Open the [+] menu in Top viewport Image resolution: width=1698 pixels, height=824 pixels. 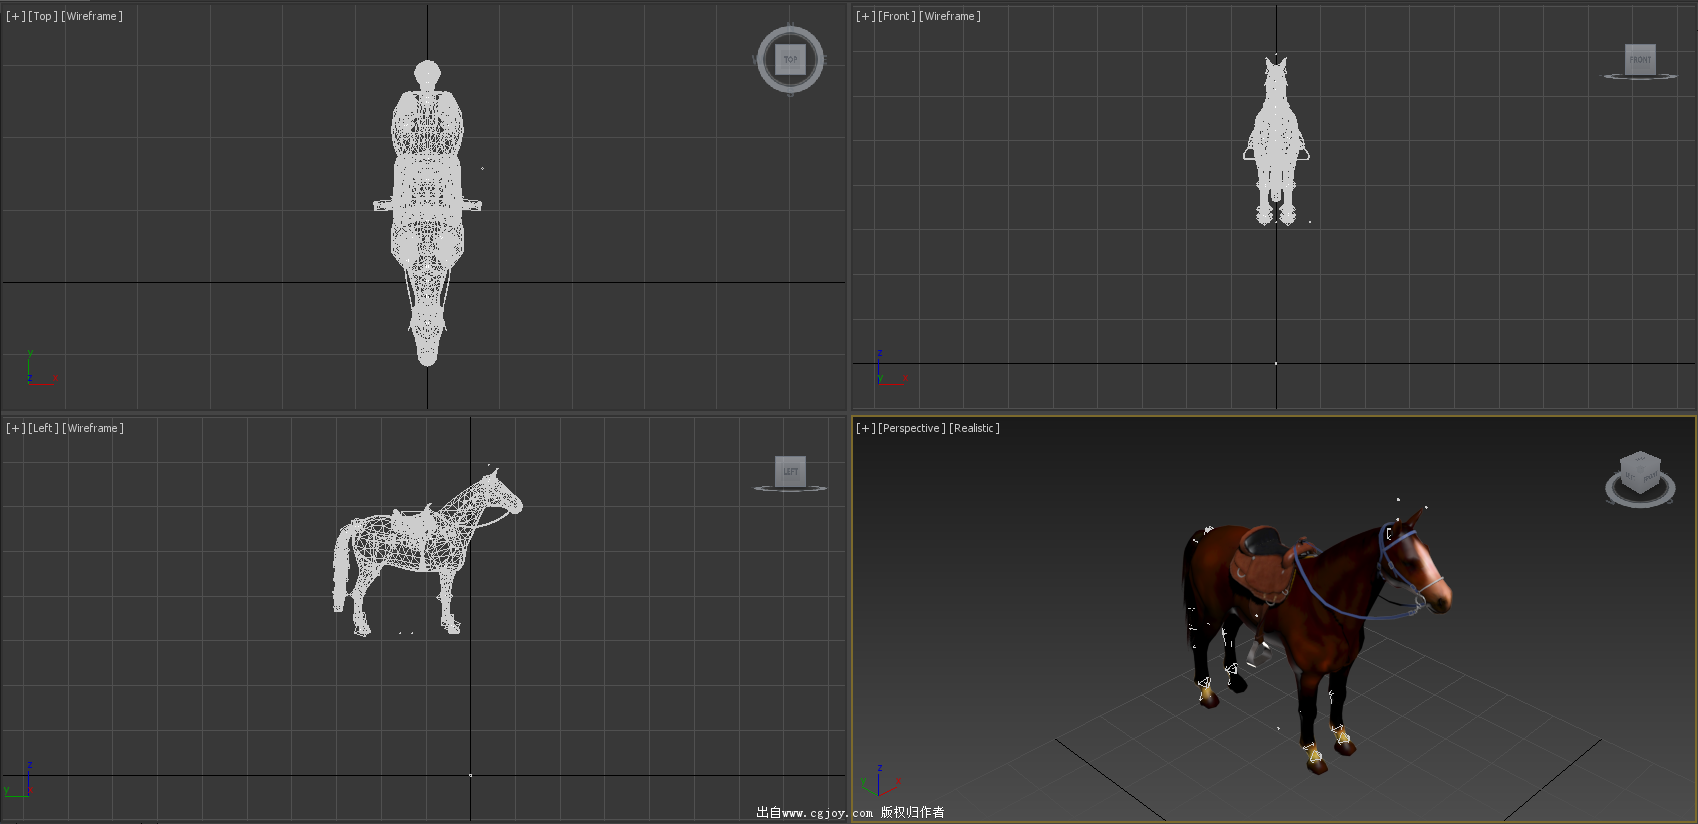[x=16, y=16]
